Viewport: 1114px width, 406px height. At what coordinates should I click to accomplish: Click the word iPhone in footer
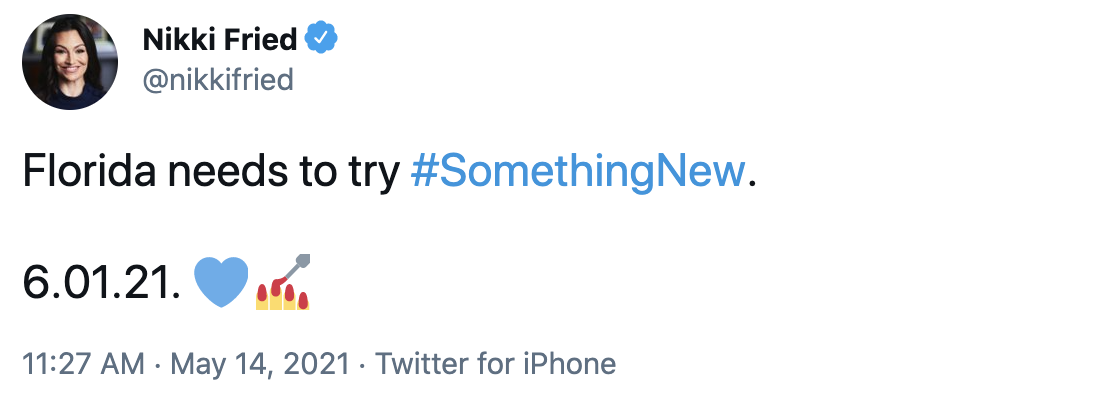[x=570, y=363]
